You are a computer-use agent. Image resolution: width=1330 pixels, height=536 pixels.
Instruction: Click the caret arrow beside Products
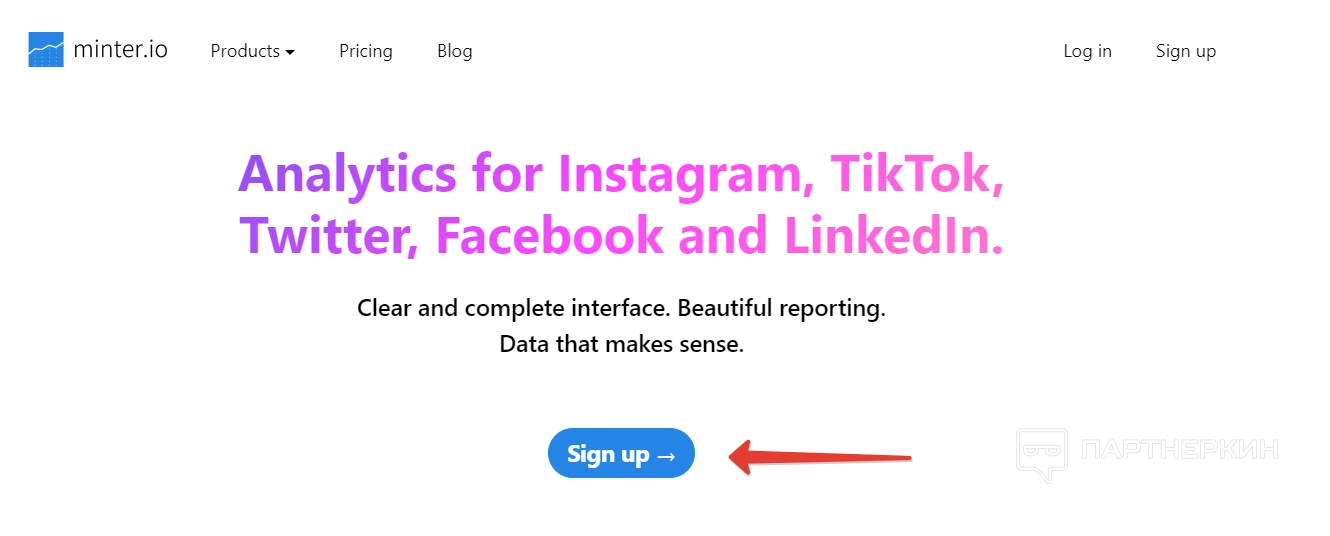(x=290, y=52)
